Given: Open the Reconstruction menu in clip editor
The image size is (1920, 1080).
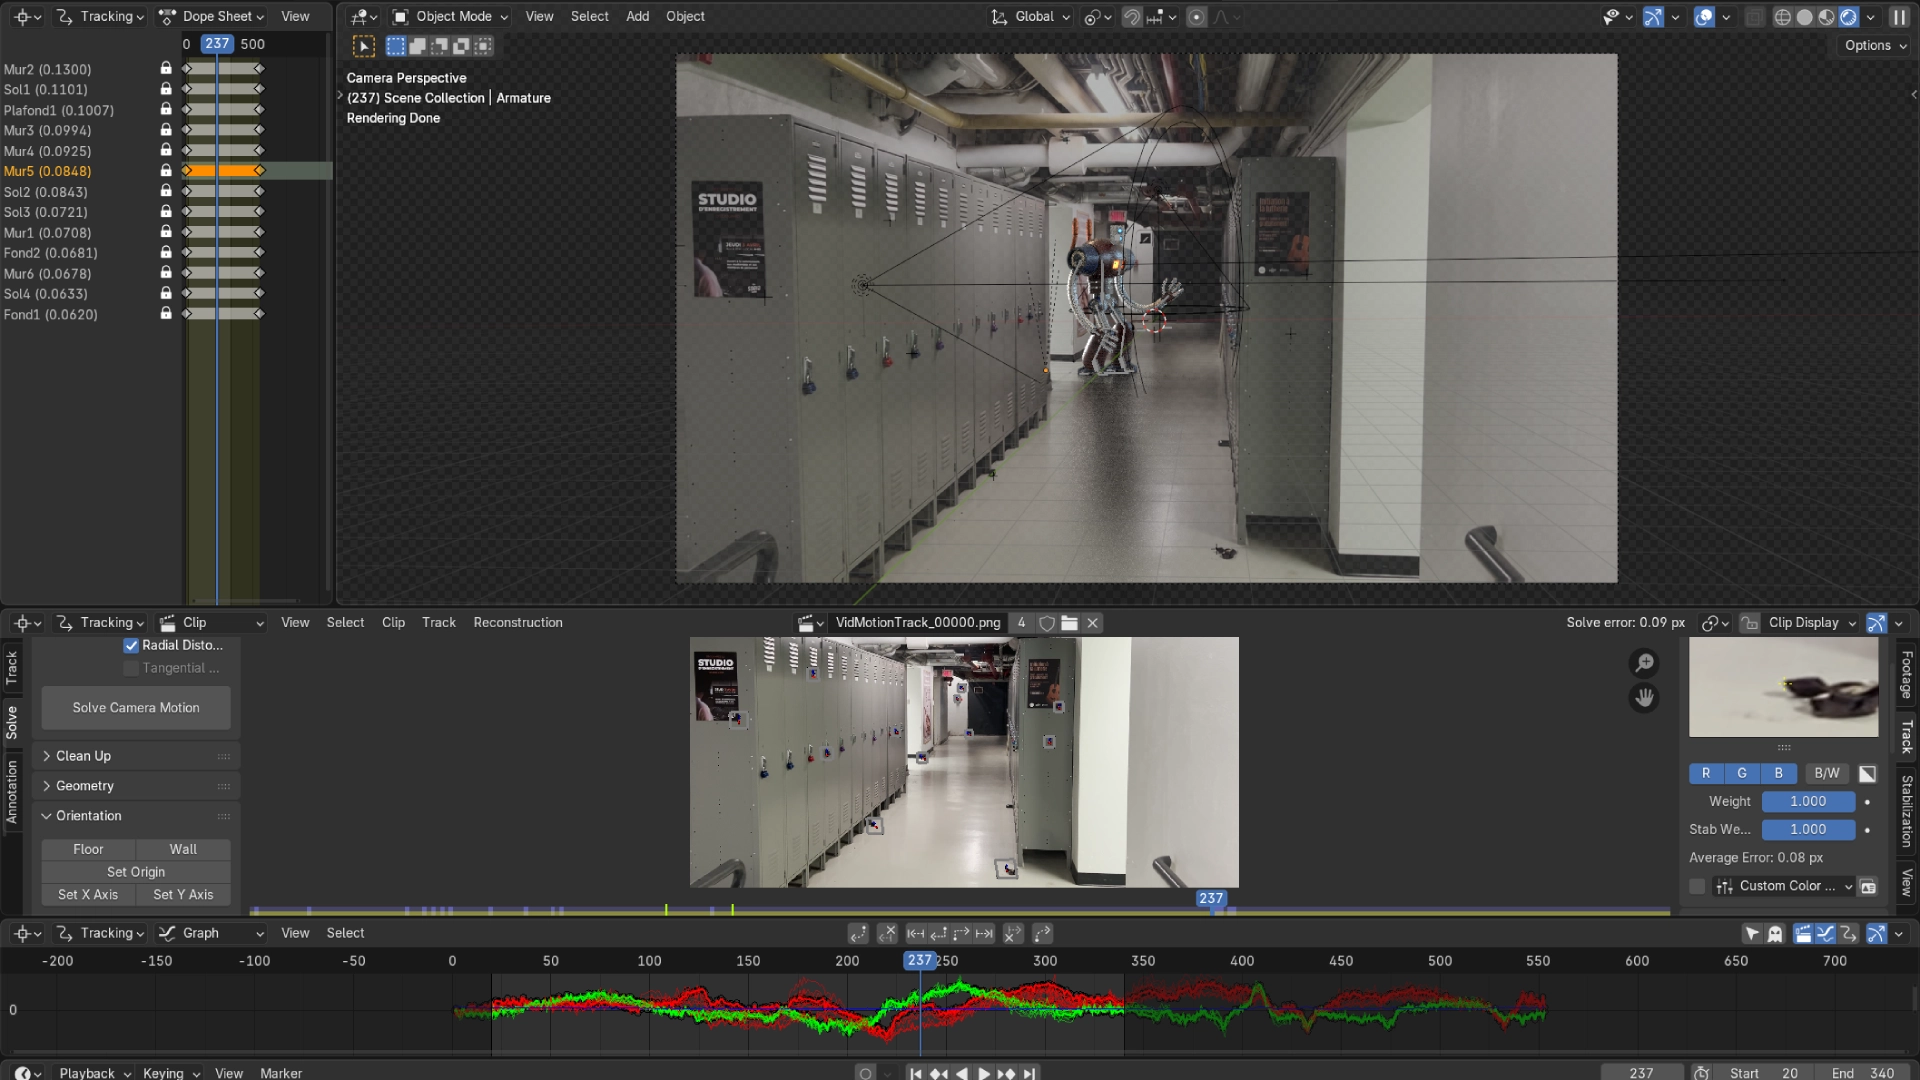Looking at the screenshot, I should click(x=517, y=622).
